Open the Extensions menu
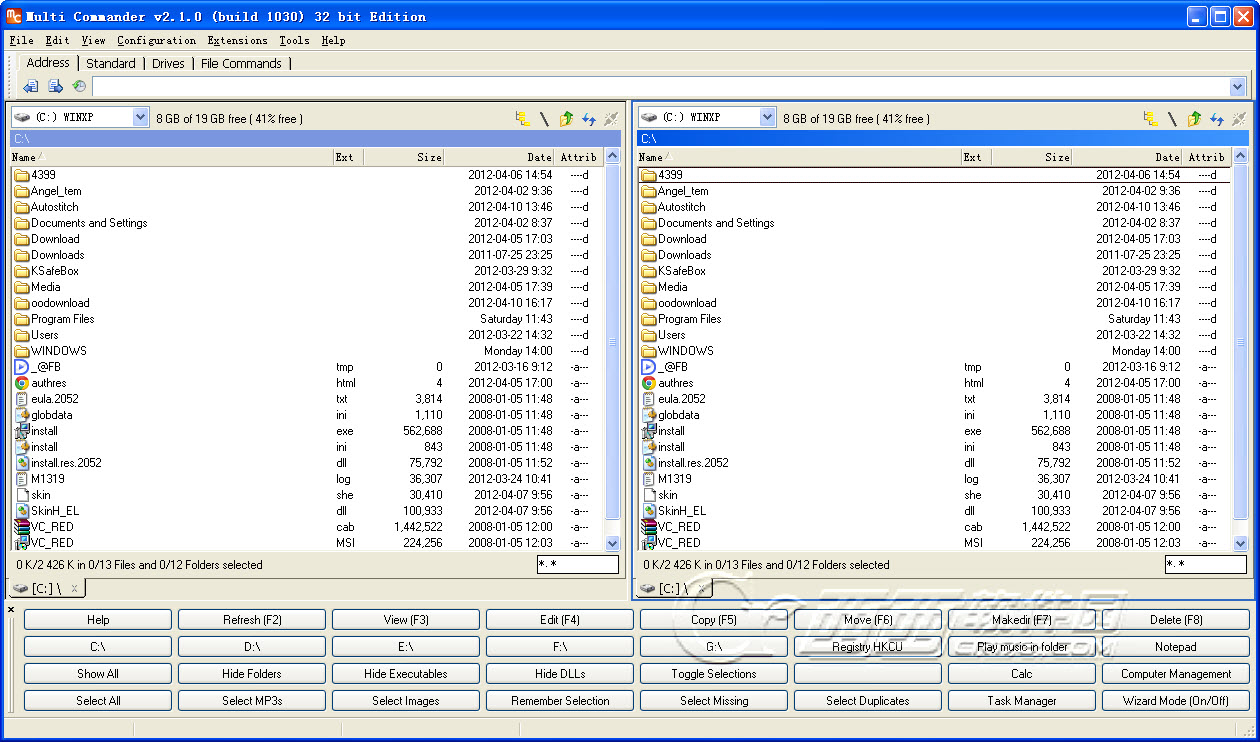This screenshot has height=742, width=1260. click(237, 41)
